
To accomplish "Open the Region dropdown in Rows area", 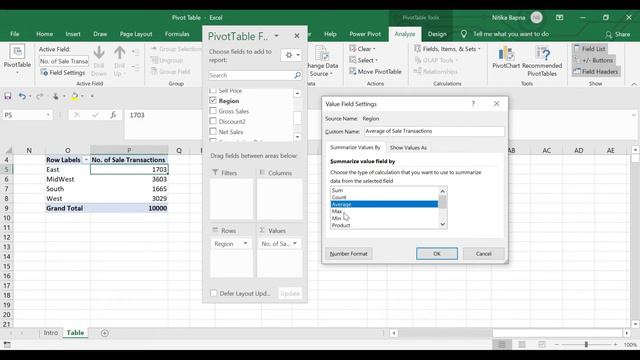I will [245, 244].
